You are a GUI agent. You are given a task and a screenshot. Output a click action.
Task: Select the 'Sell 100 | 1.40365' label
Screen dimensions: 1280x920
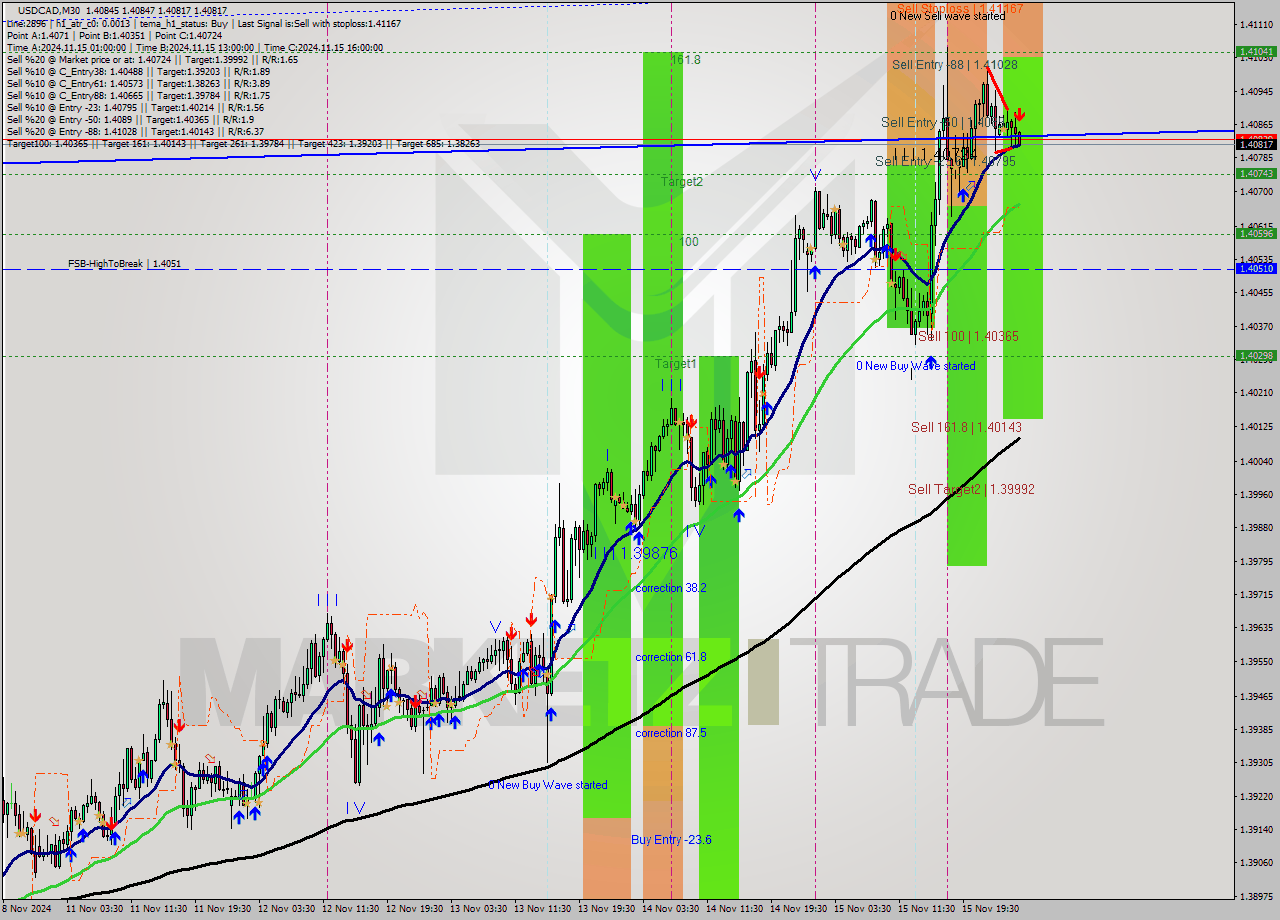(x=968, y=336)
